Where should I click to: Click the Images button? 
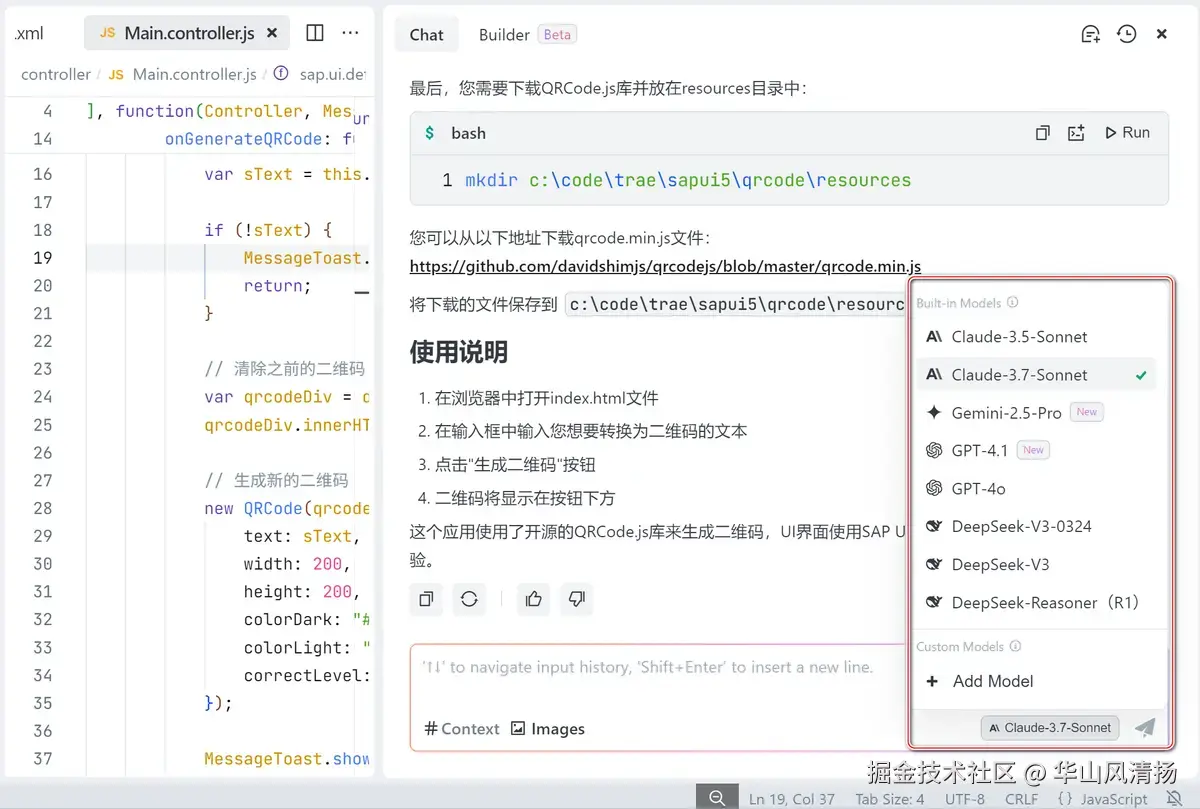point(548,729)
